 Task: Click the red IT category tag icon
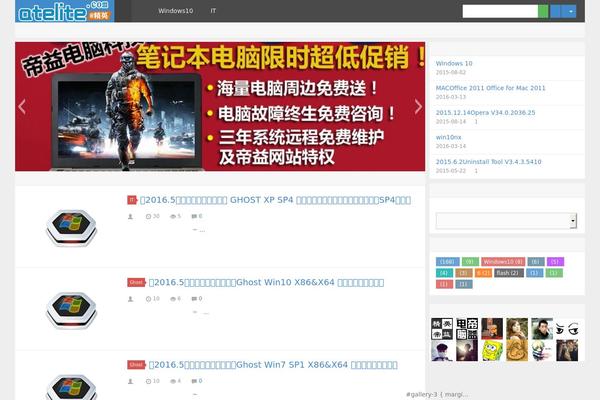click(x=132, y=200)
